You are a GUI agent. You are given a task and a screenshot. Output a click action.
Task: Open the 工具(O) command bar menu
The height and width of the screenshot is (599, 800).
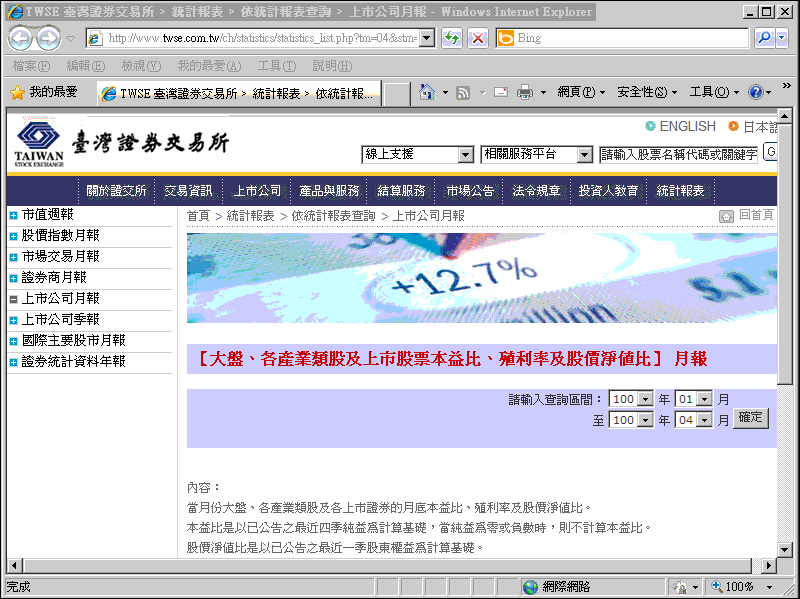pyautogui.click(x=714, y=92)
